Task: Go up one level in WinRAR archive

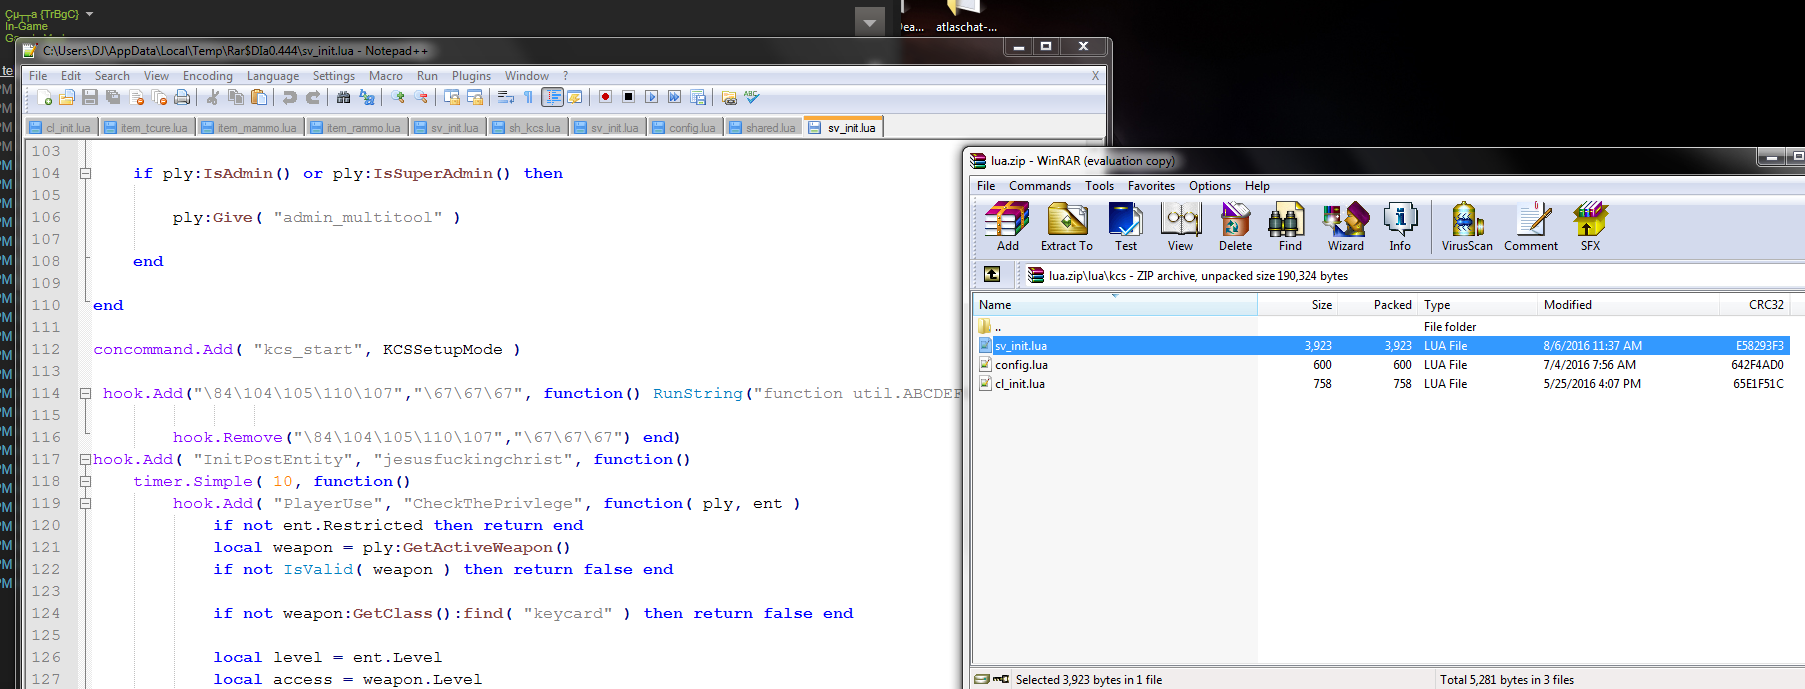Action: click(992, 274)
